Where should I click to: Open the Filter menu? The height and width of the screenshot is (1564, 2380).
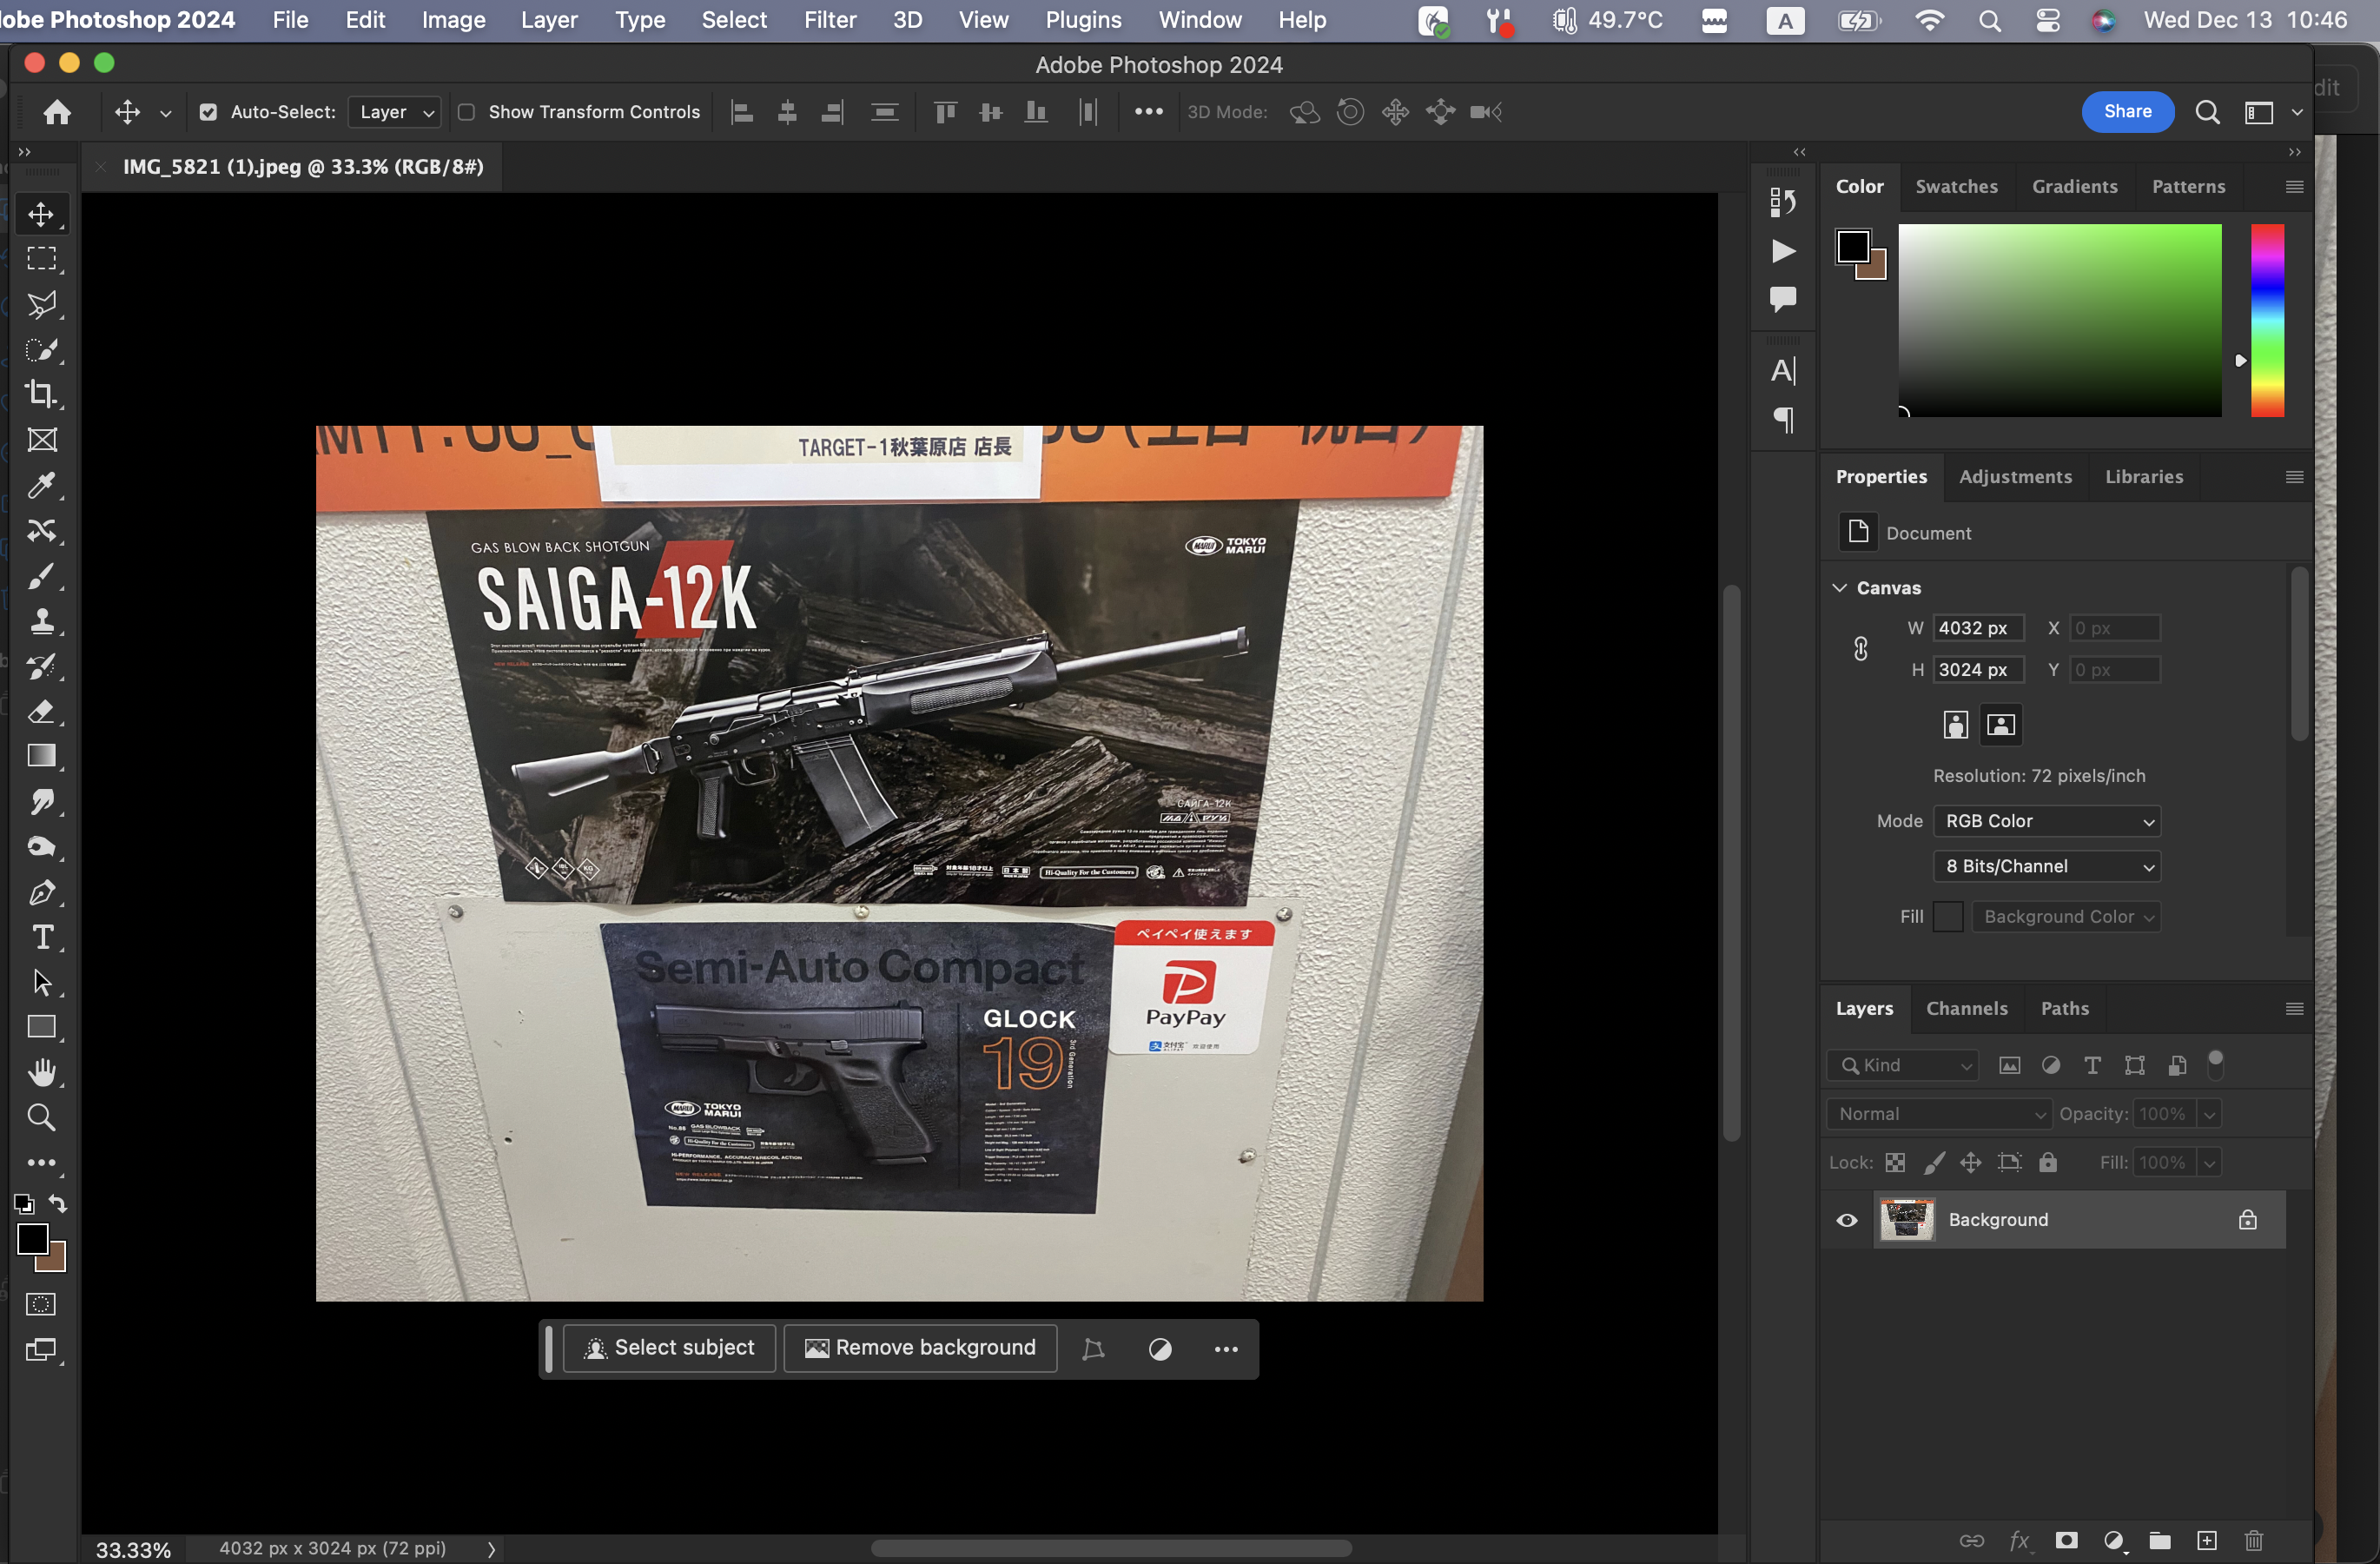[829, 20]
